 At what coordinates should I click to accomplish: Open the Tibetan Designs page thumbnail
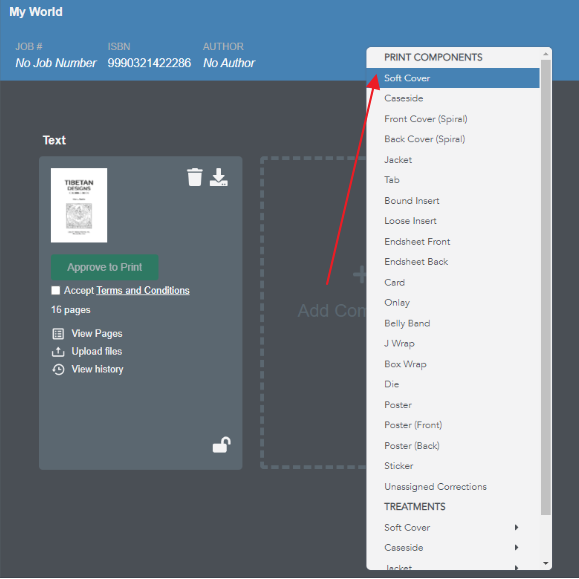point(79,205)
